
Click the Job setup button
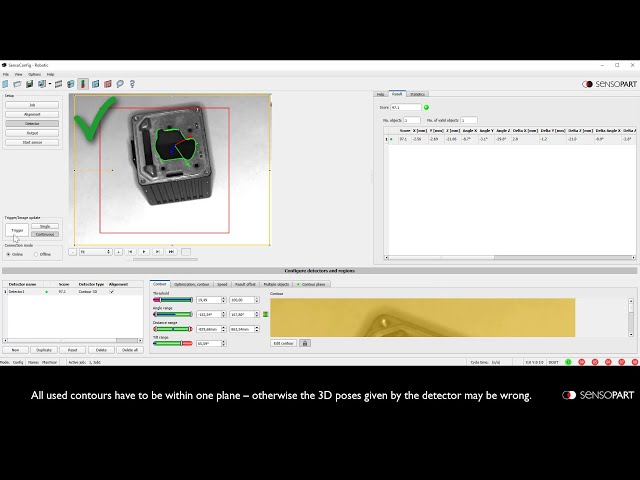click(32, 105)
